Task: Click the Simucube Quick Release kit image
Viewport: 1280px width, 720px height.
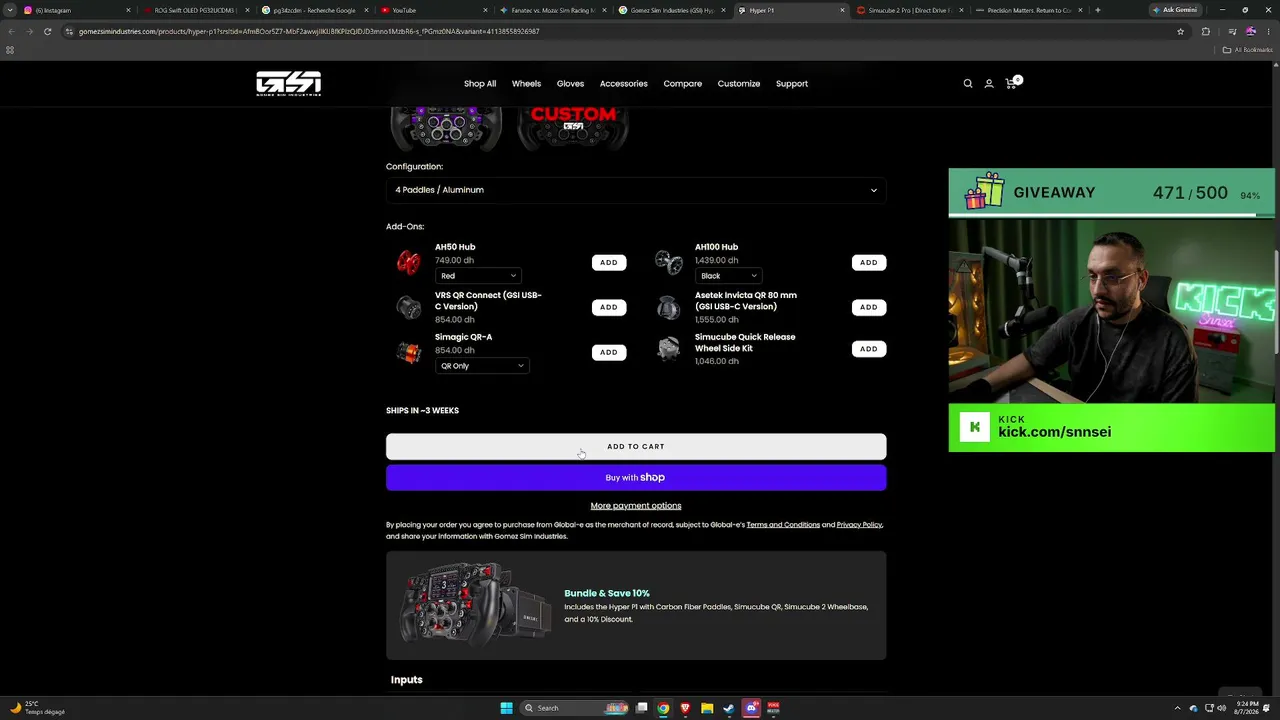Action: 668,348
